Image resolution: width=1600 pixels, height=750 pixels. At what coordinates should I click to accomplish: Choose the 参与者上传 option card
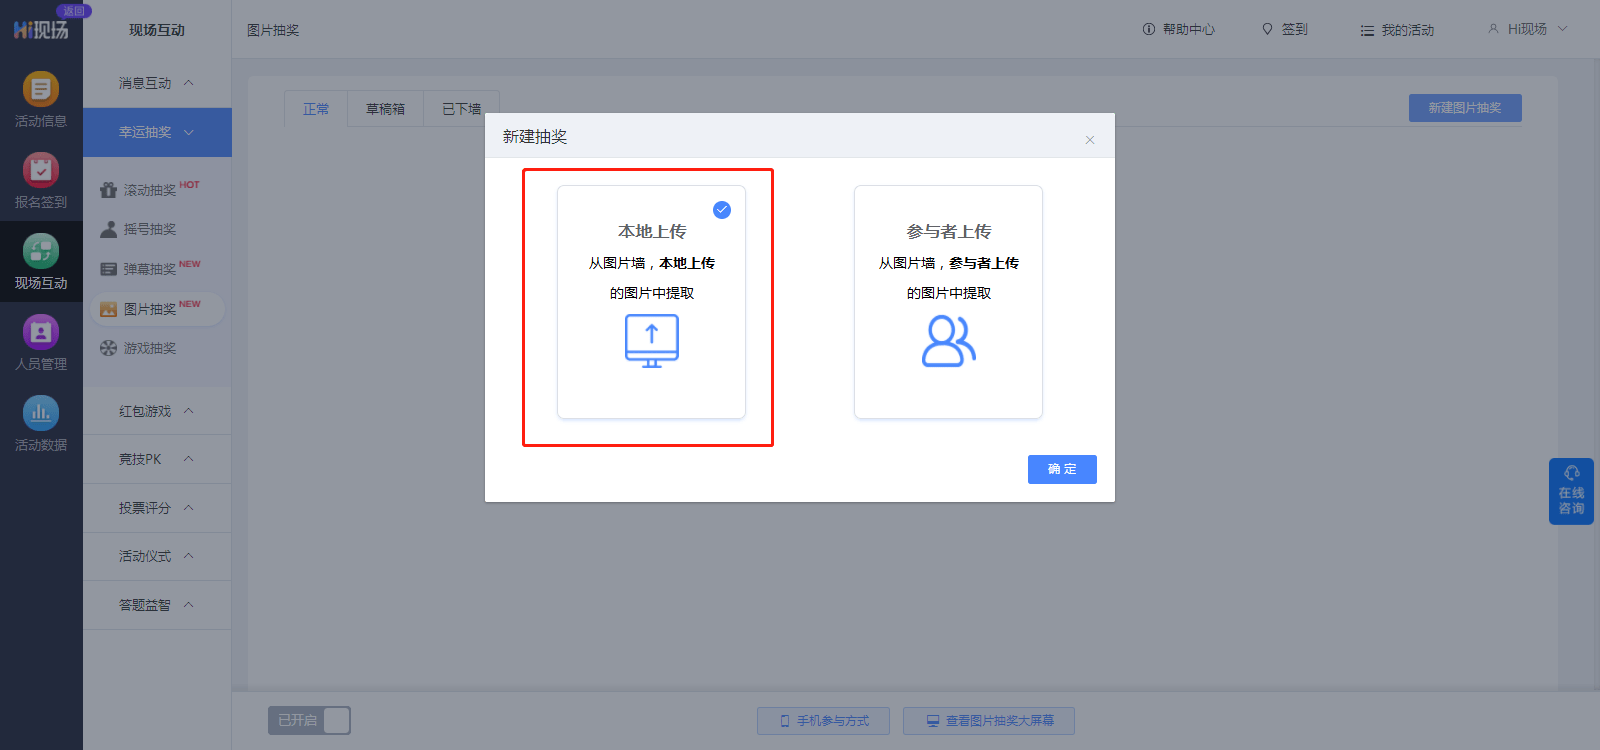click(948, 301)
